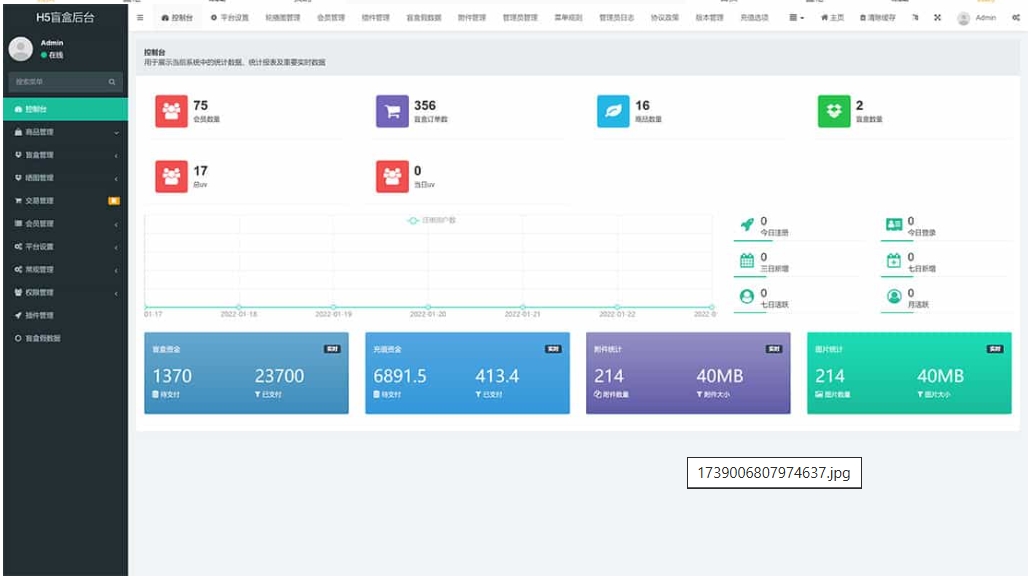Image resolution: width=1031 pixels, height=580 pixels.
Task: Go to 主页 link in top bar
Action: [832, 18]
